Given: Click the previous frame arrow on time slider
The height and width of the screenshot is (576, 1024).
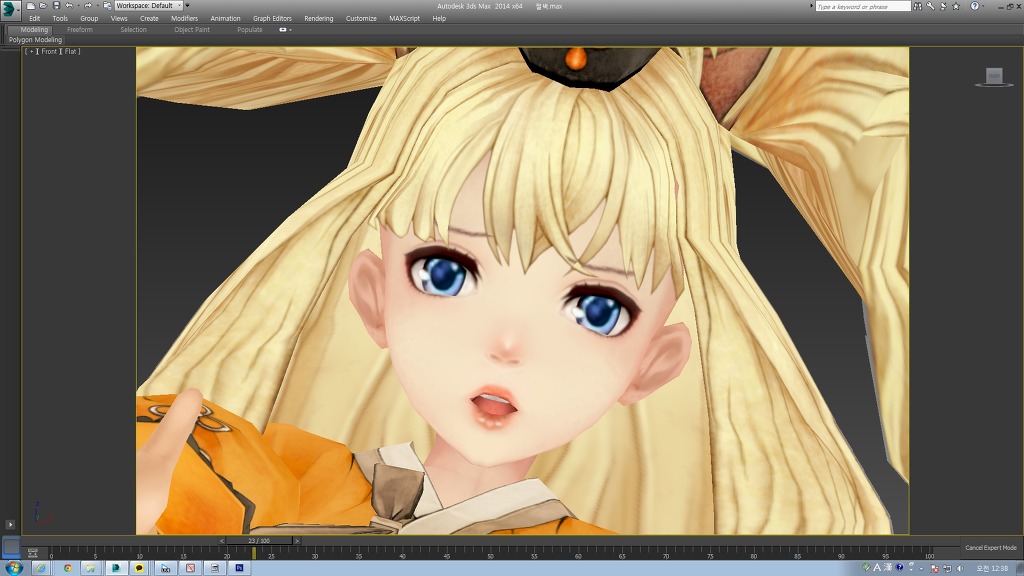Looking at the screenshot, I should pos(221,541).
